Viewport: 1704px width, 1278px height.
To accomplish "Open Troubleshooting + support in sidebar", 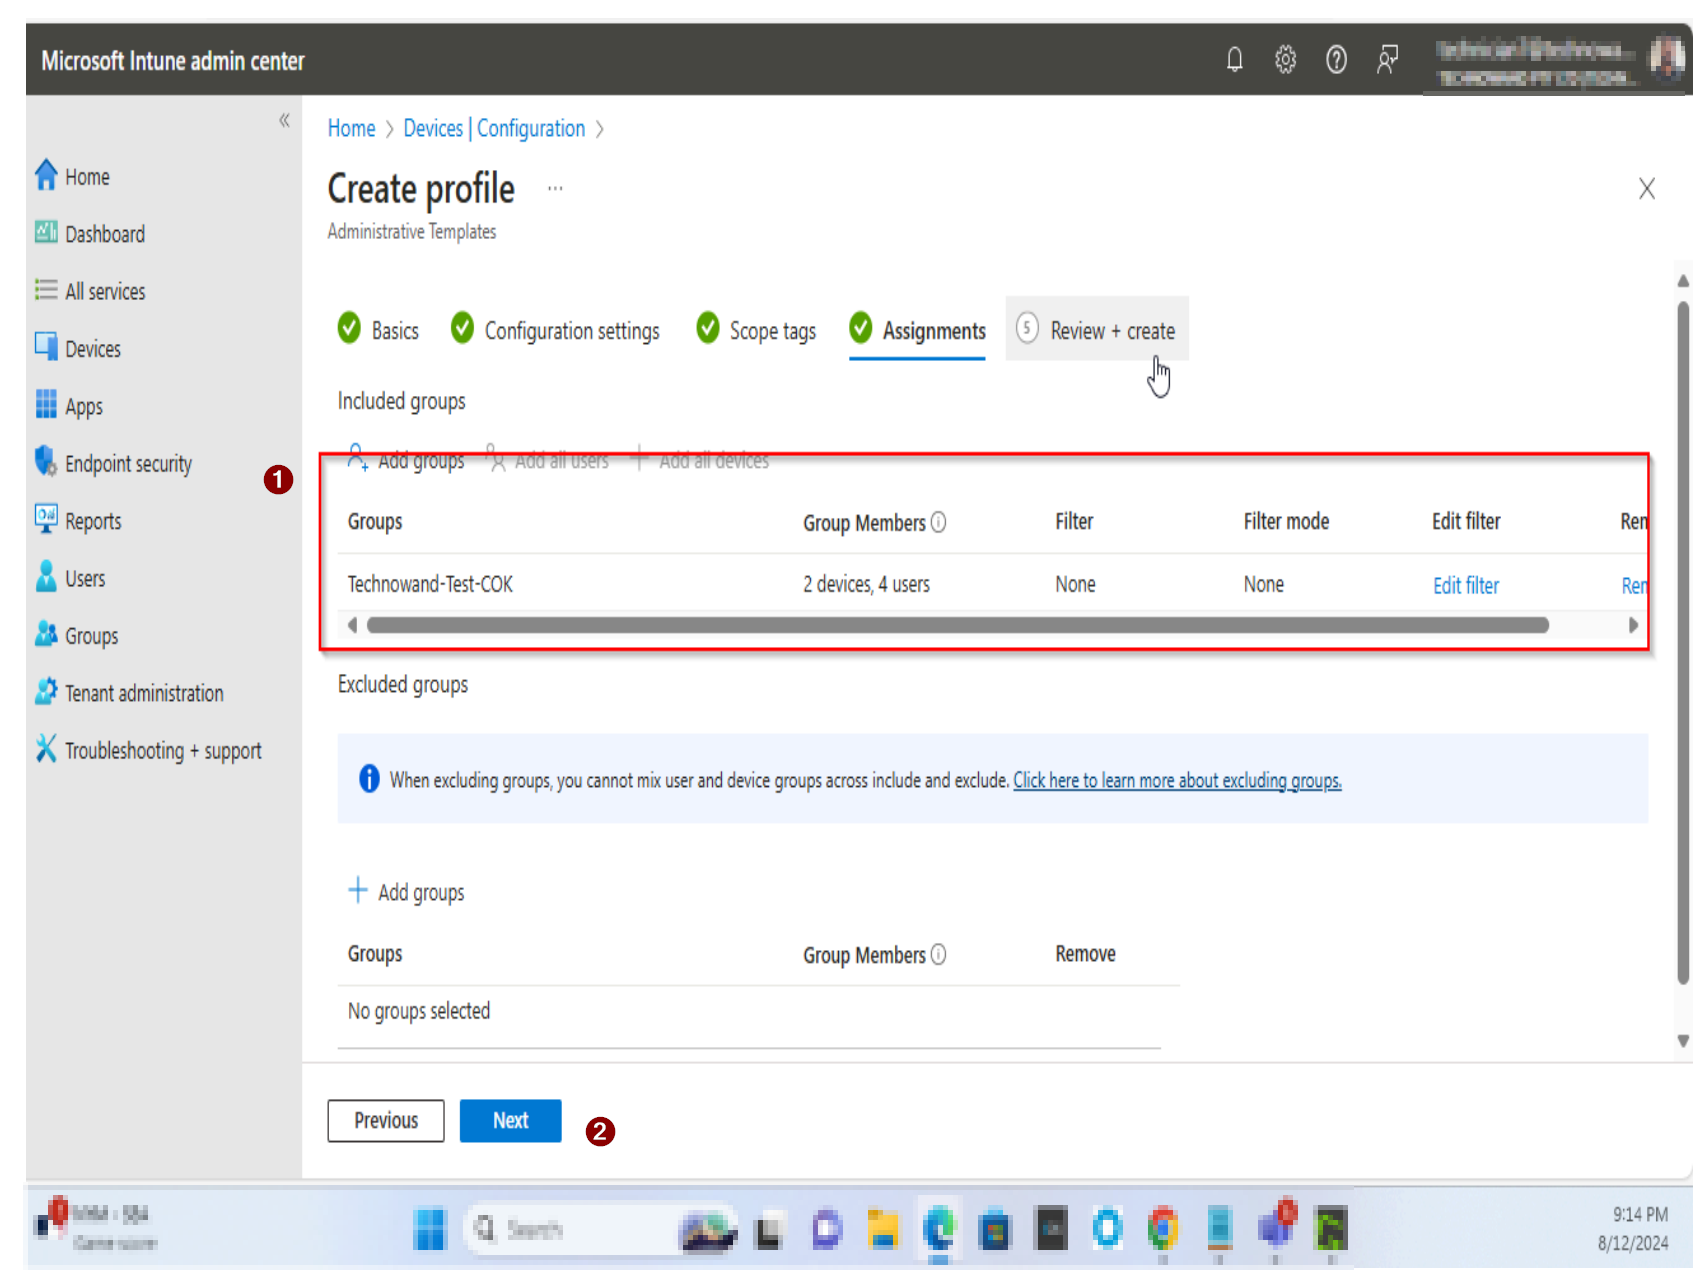I will 163,751.
